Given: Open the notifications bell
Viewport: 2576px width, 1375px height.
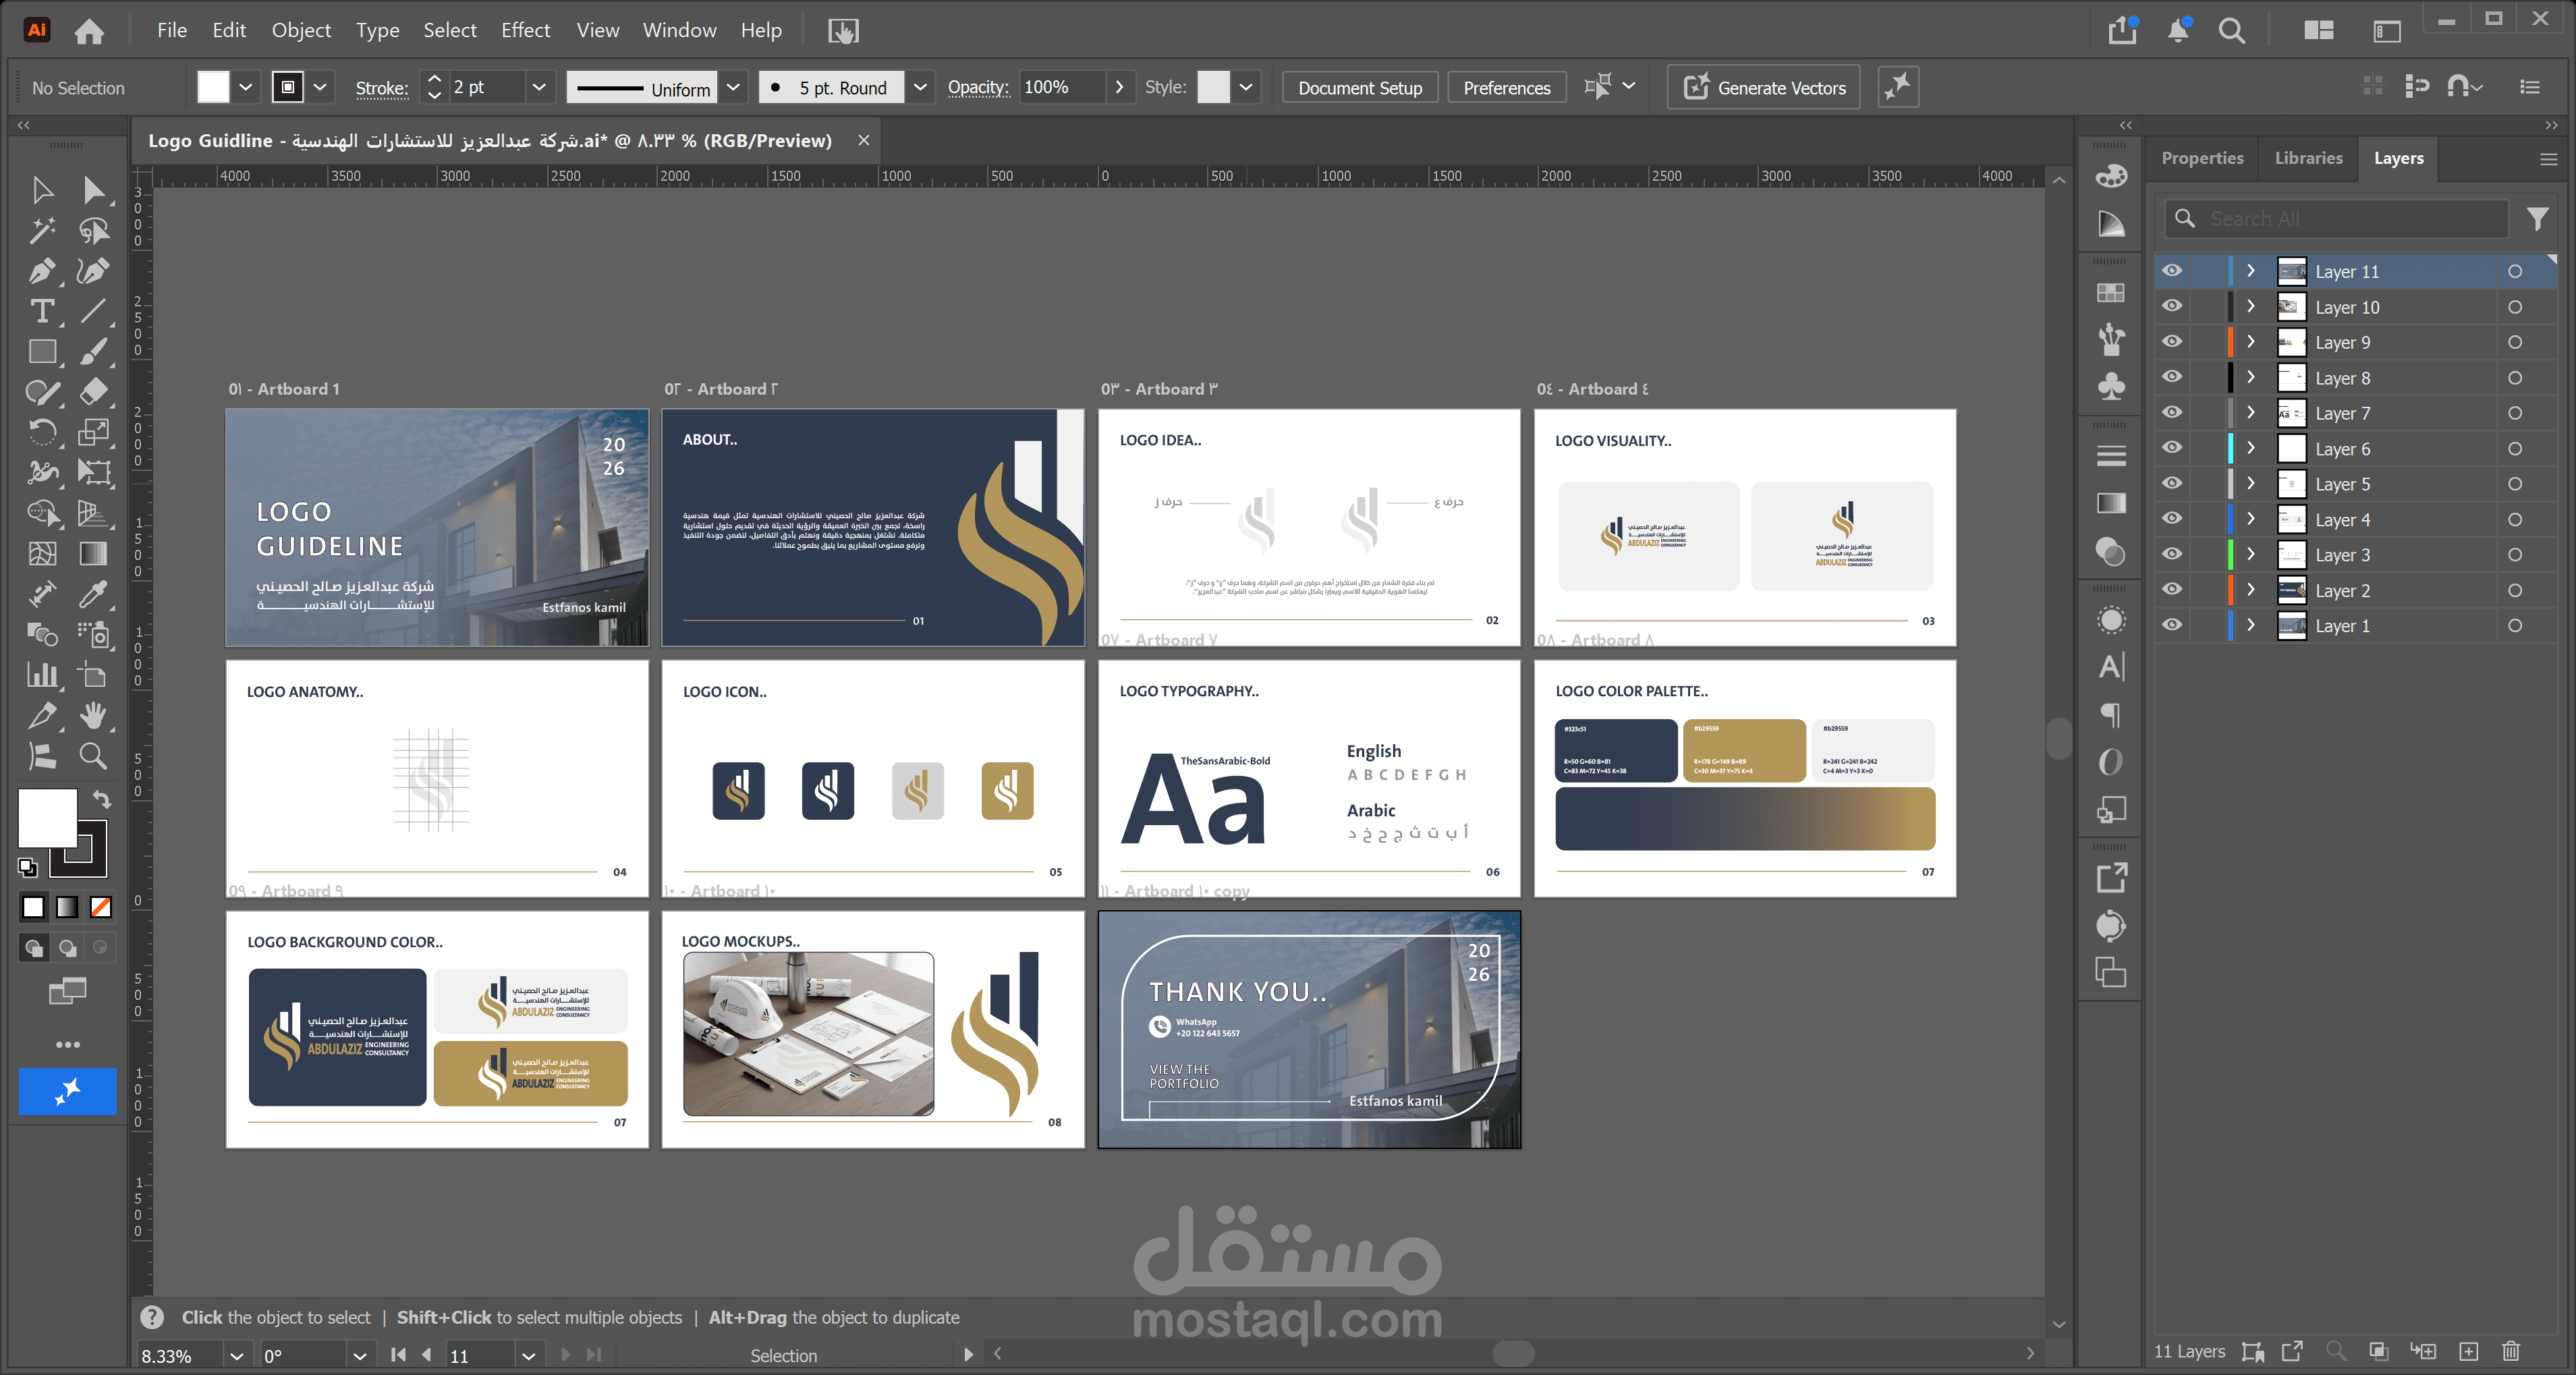Looking at the screenshot, I should (x=2178, y=31).
